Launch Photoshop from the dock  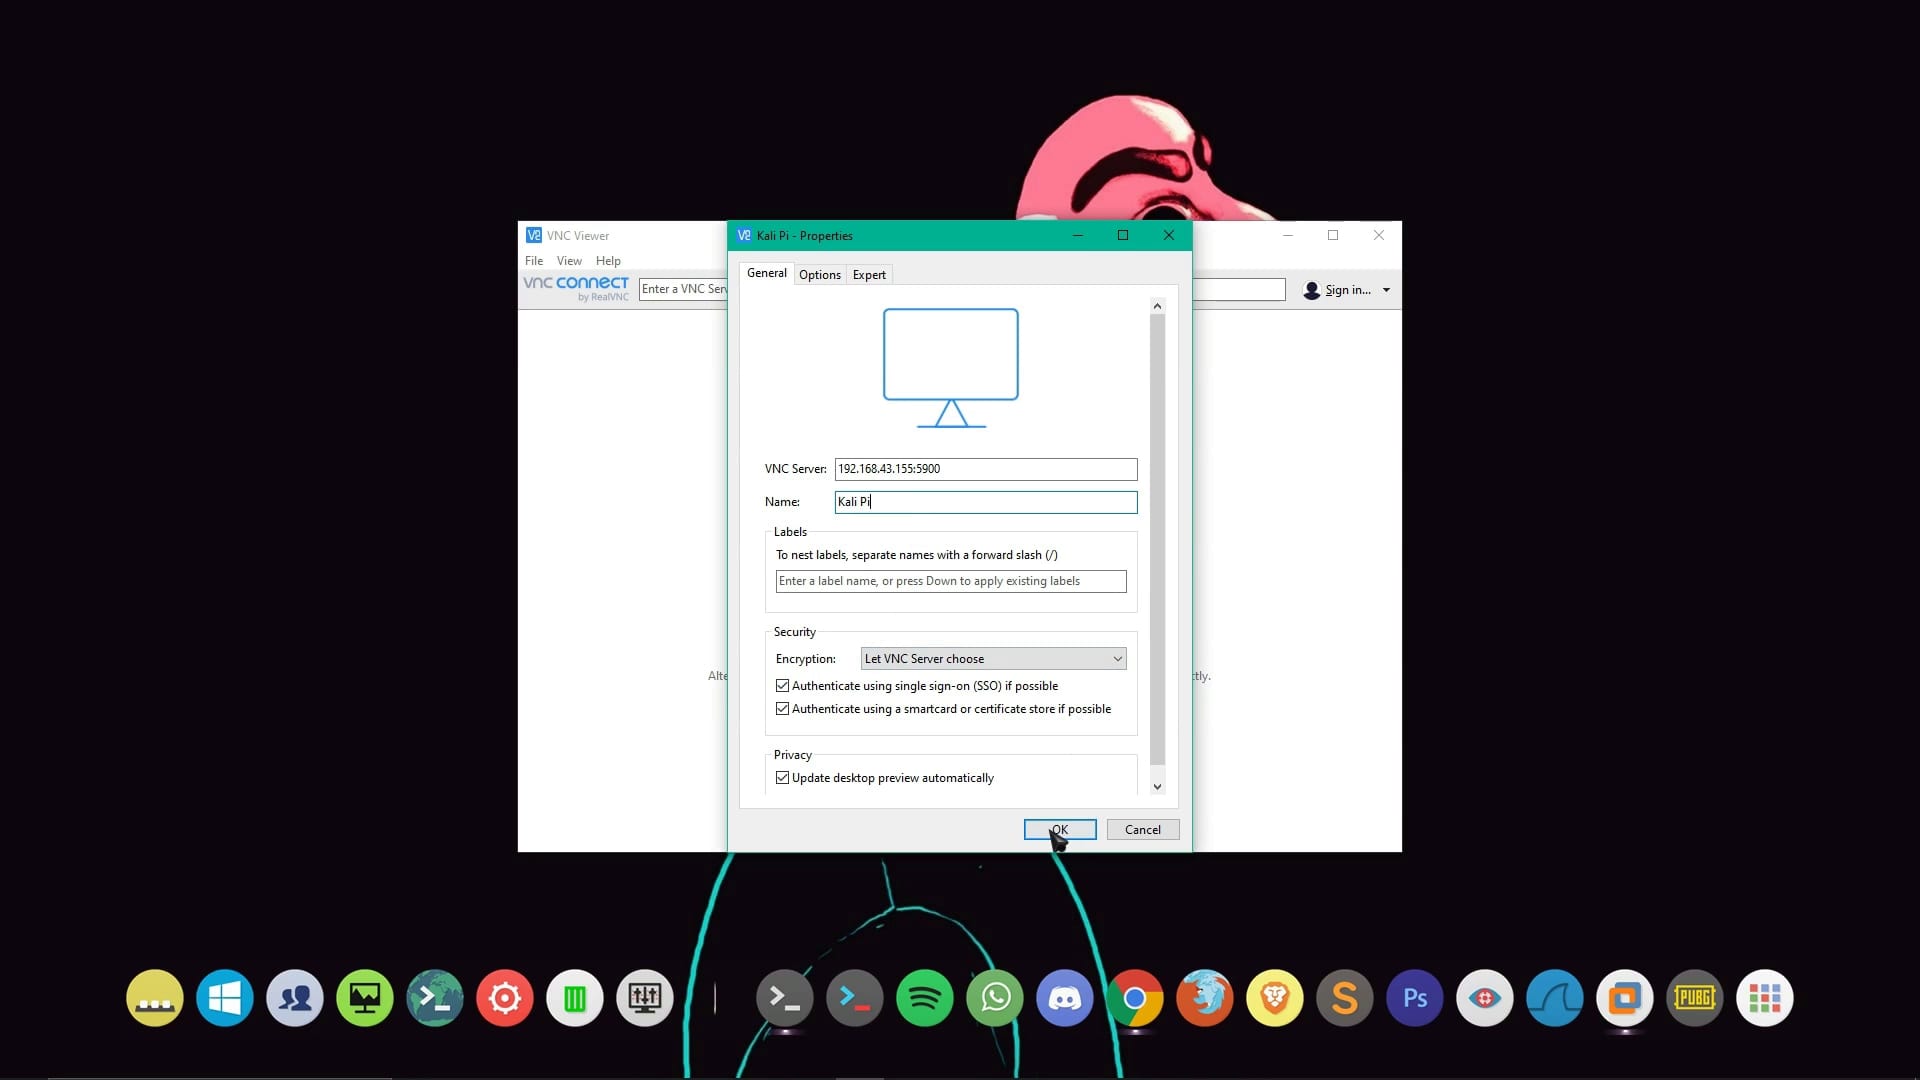[x=1415, y=998]
